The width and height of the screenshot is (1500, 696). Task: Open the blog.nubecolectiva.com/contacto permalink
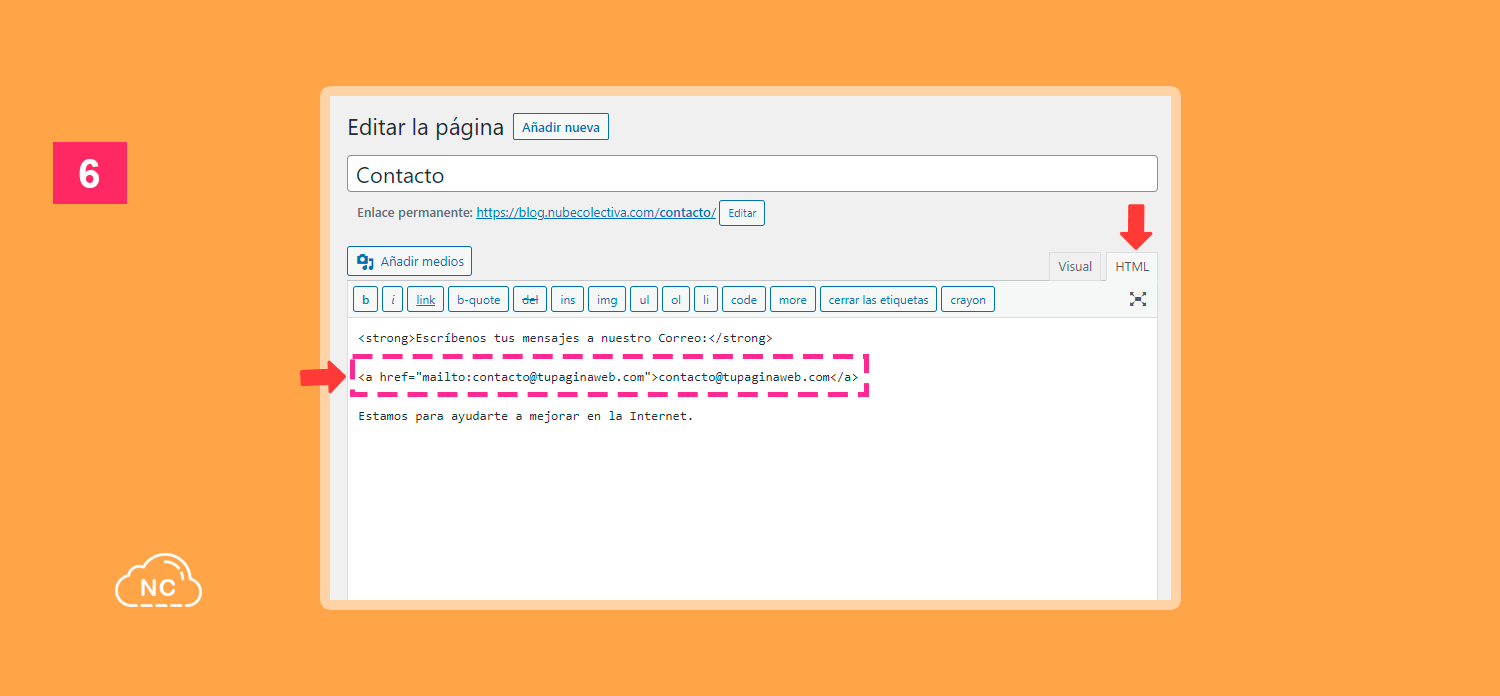pos(596,213)
